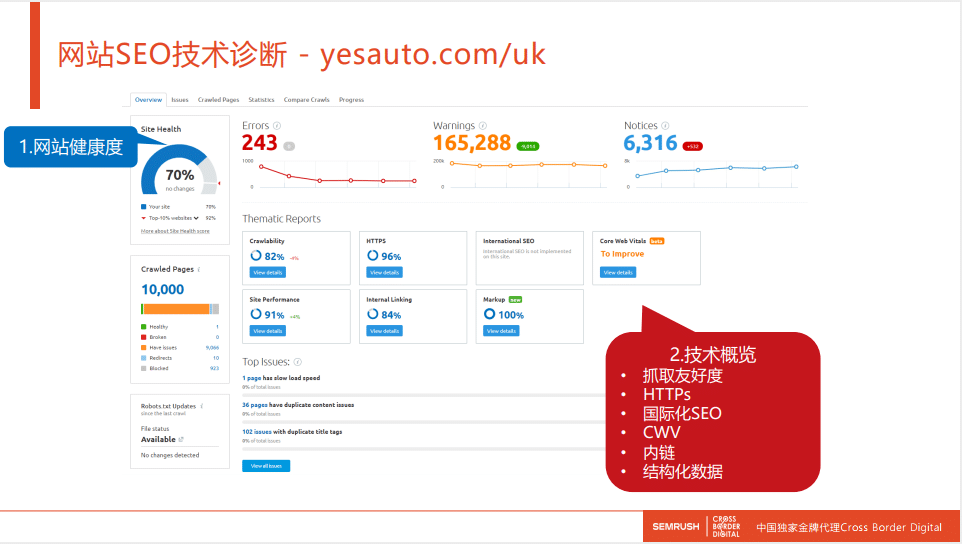This screenshot has width=962, height=544.
Task: Open external link icon next to Available
Action: tap(181, 439)
